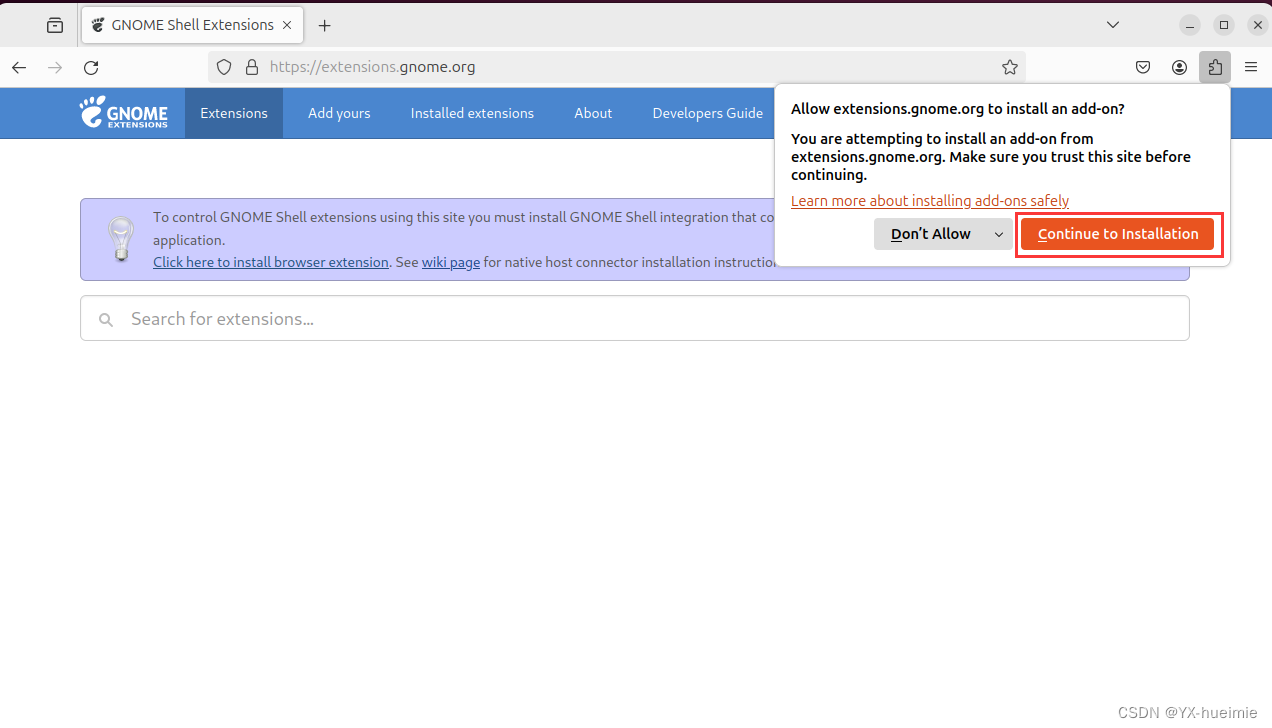Image resolution: width=1272 pixels, height=728 pixels.
Task: Open the Firefox account icon
Action: (x=1179, y=67)
